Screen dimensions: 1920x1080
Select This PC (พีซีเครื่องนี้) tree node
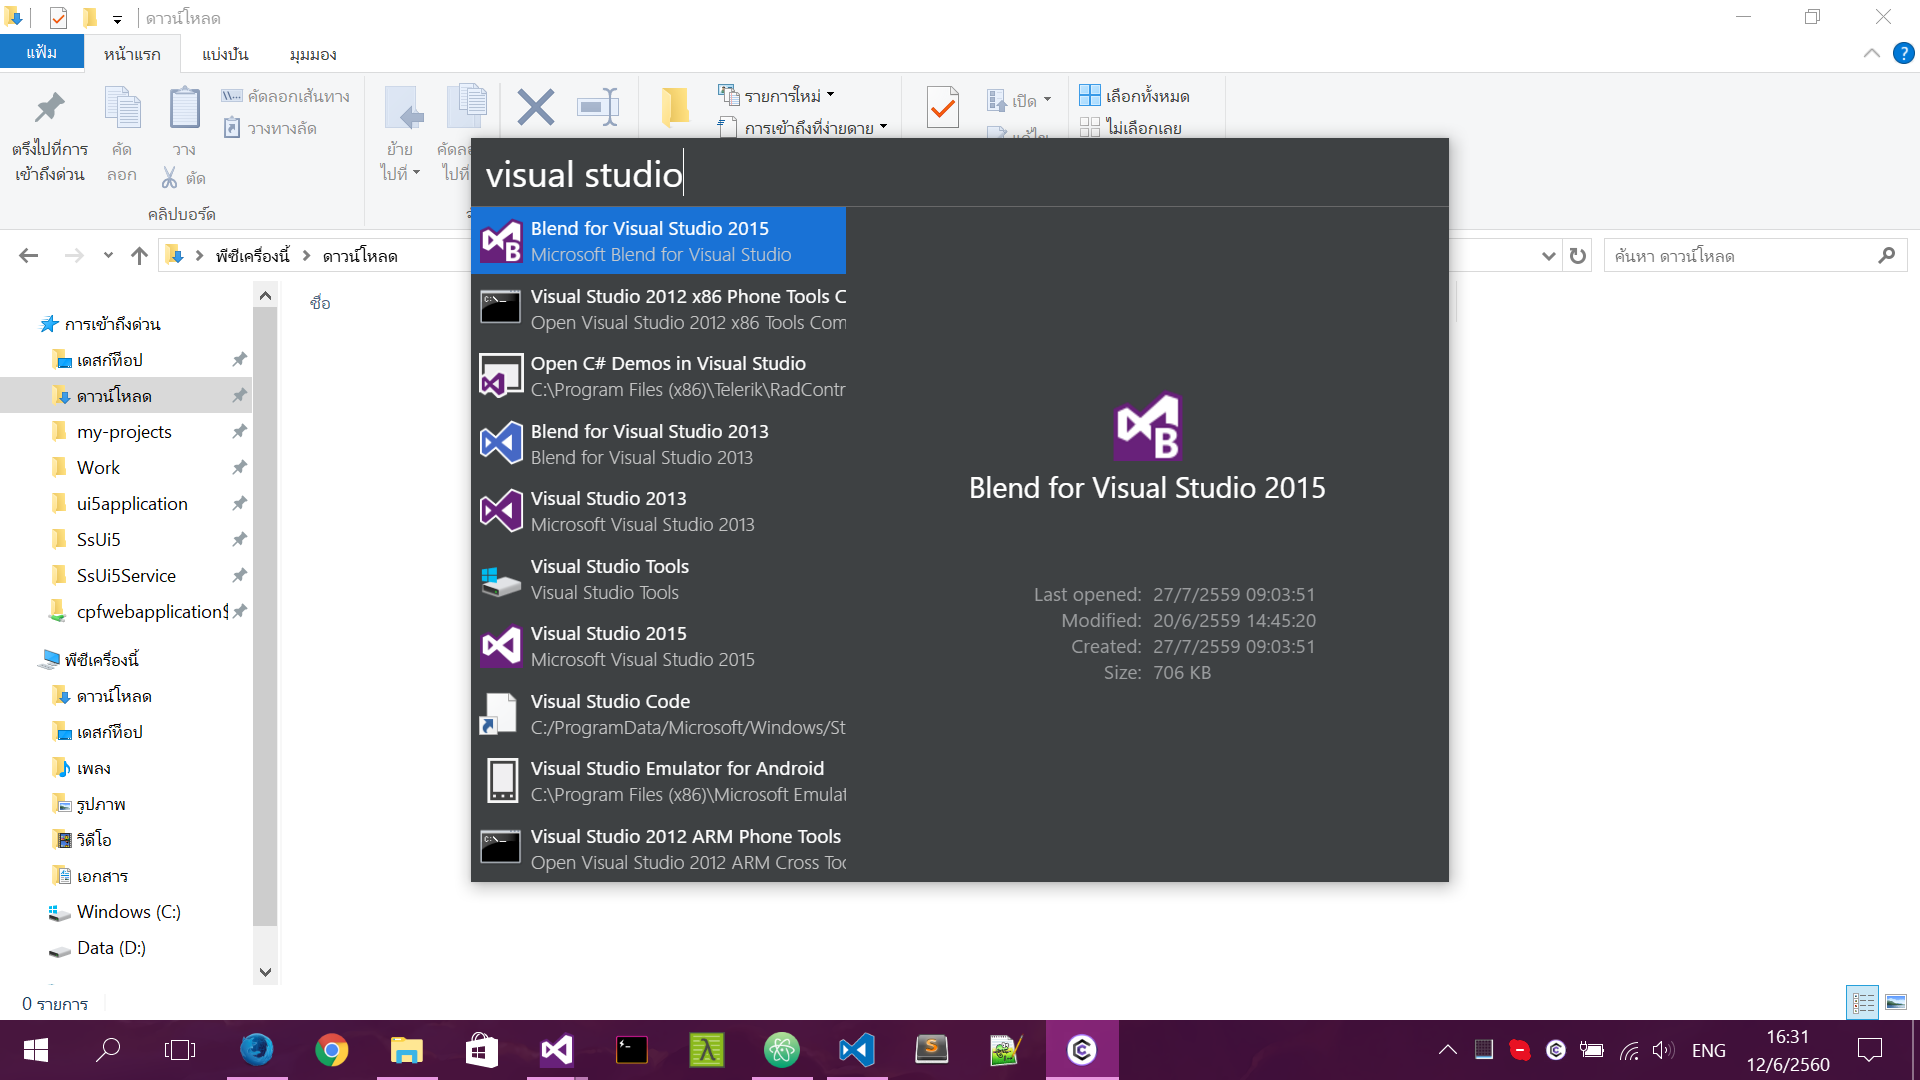tap(101, 660)
